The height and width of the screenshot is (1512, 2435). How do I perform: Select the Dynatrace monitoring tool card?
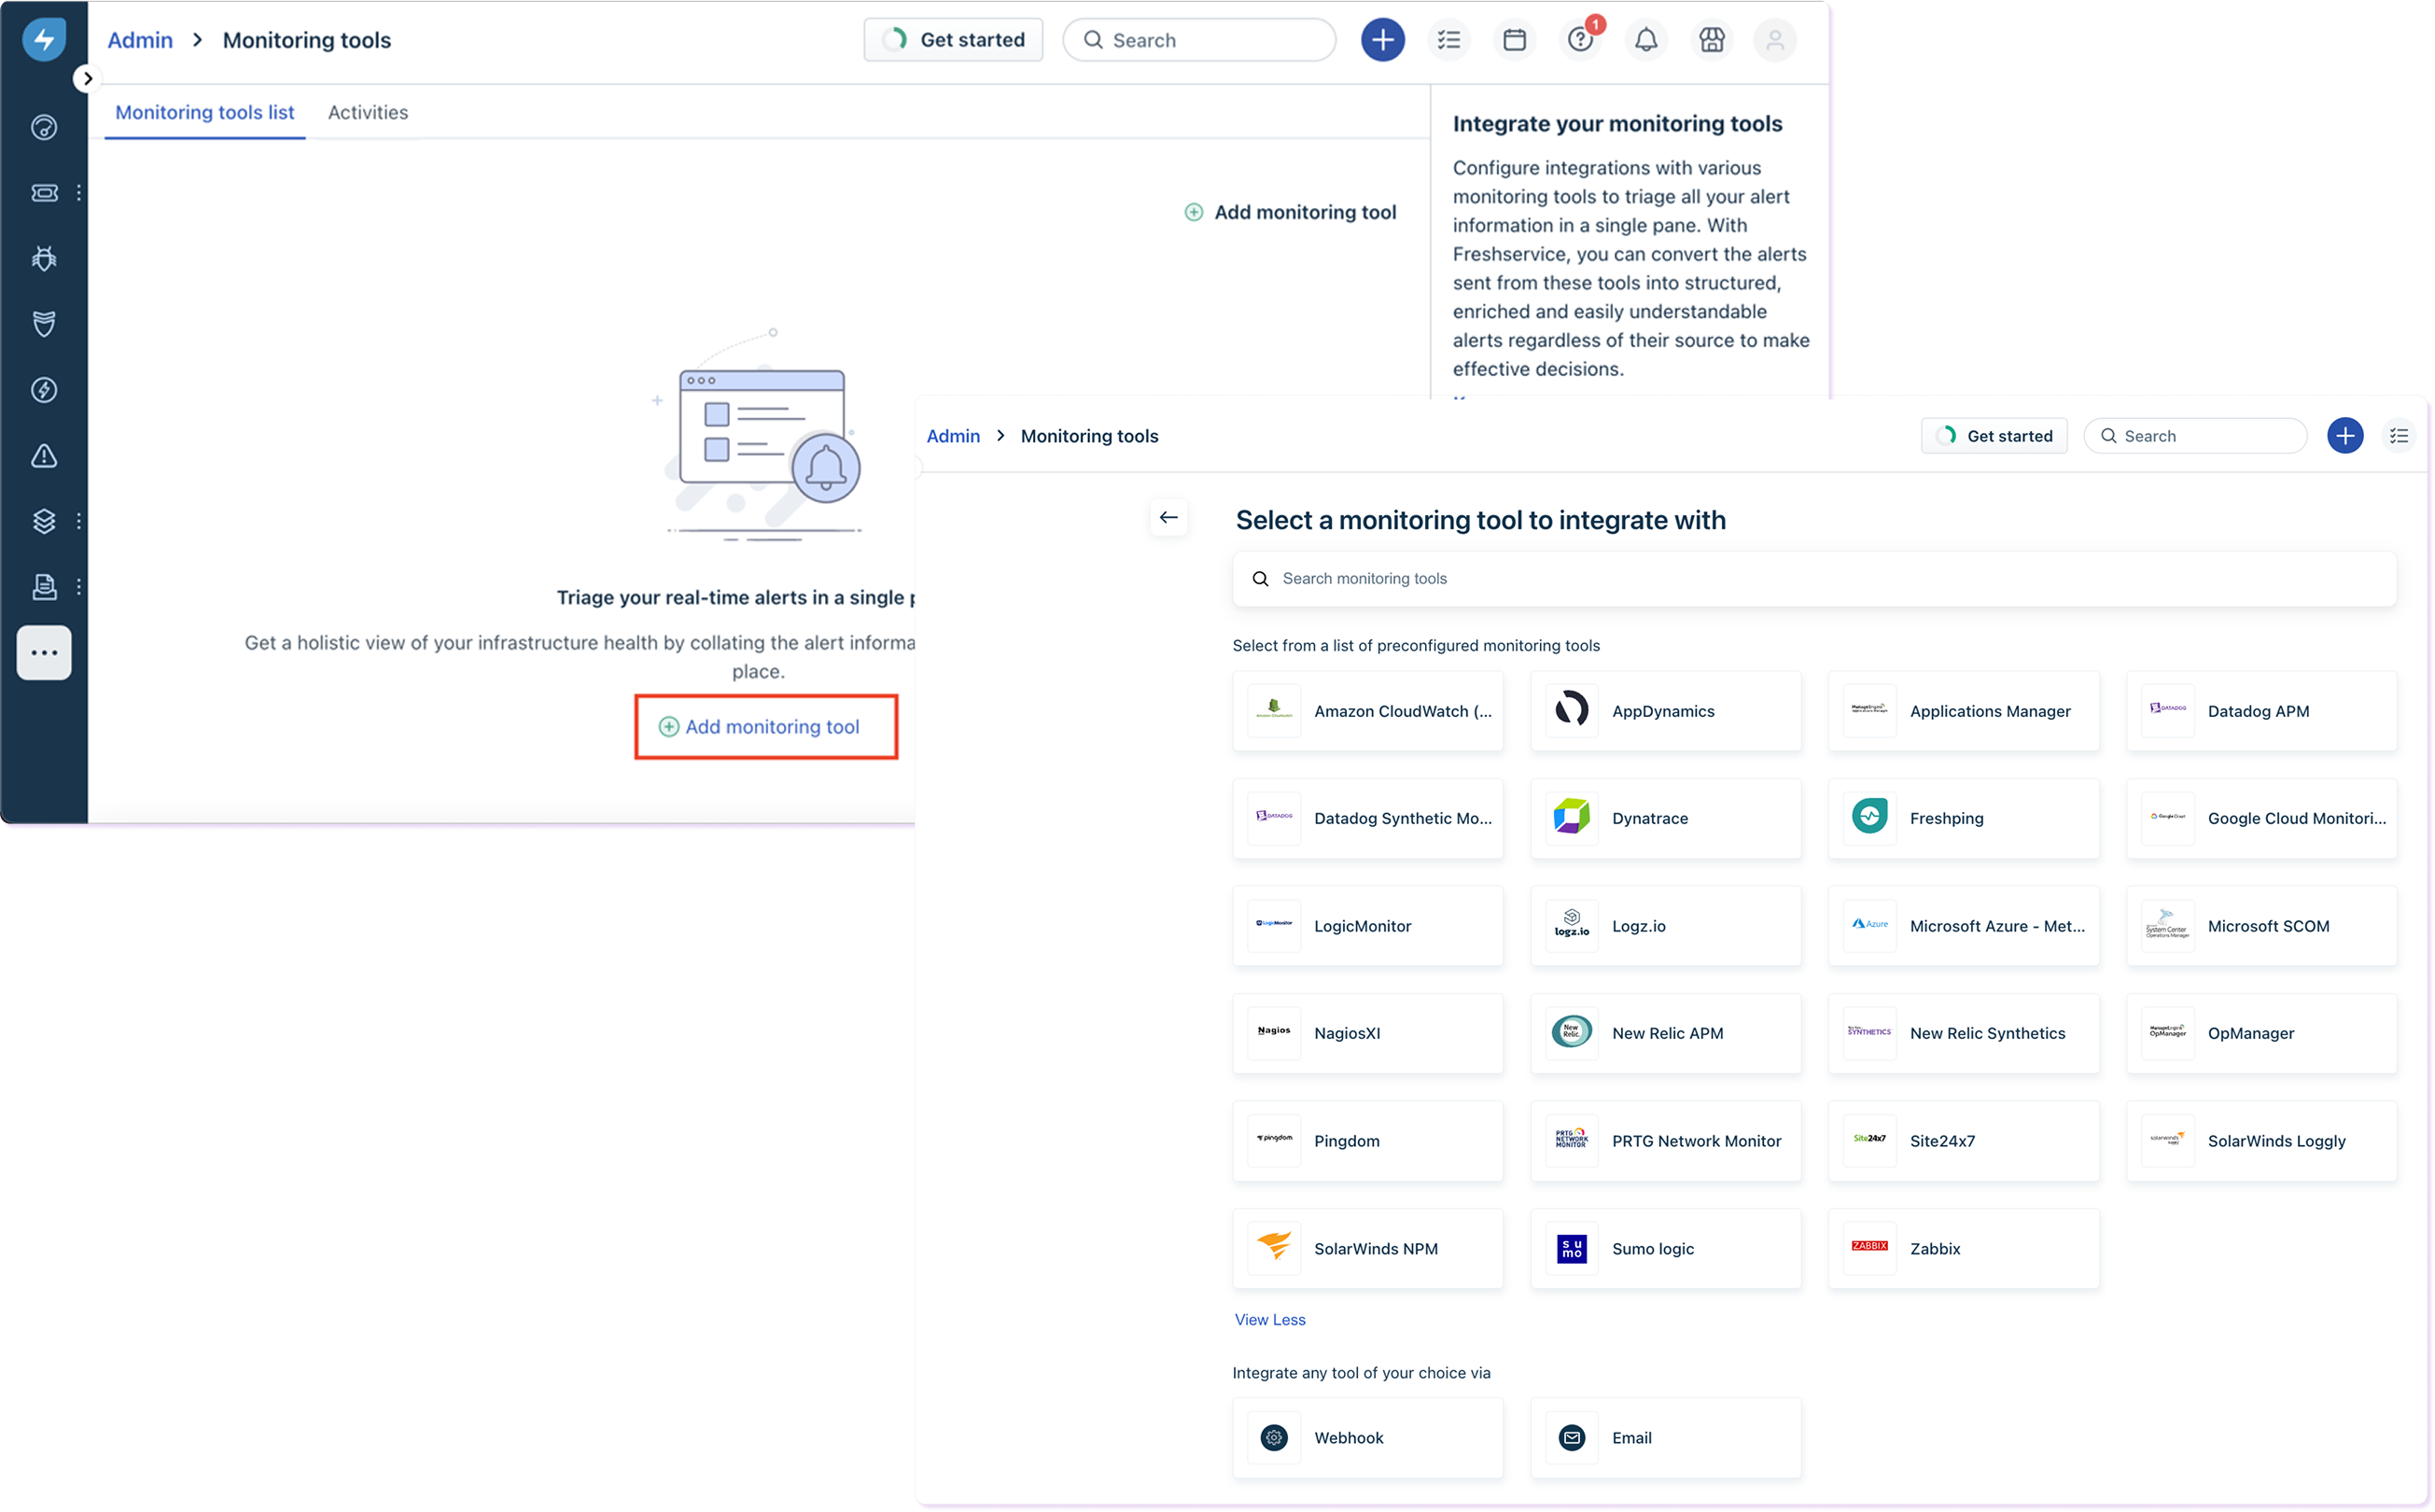(1665, 818)
